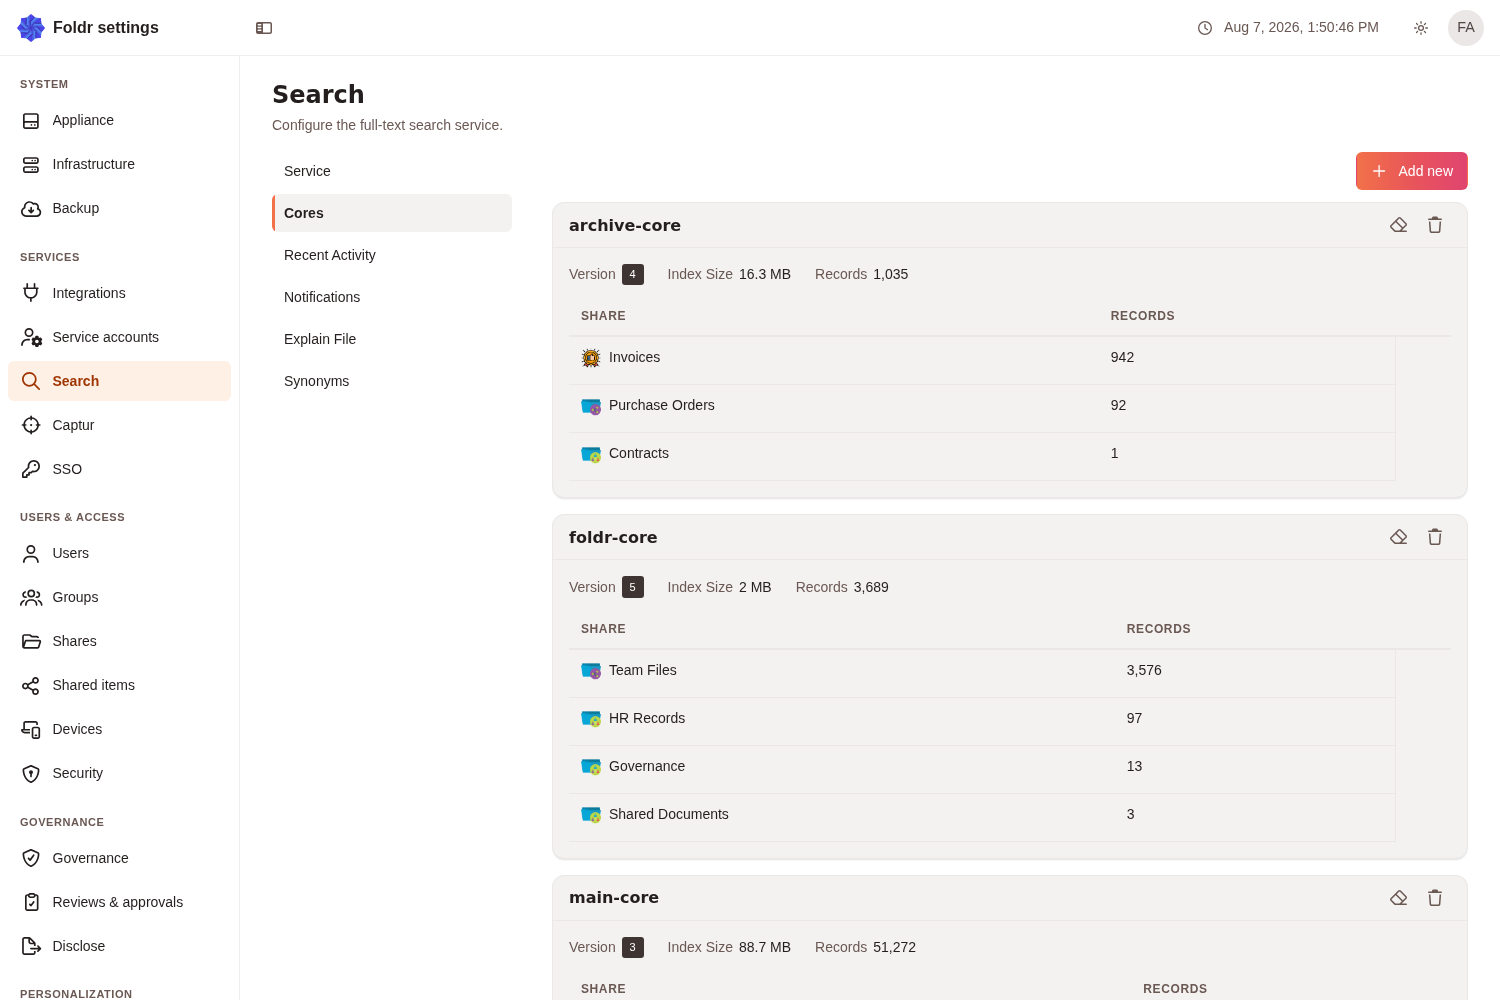Click the Shared Documents share icon

(591, 815)
